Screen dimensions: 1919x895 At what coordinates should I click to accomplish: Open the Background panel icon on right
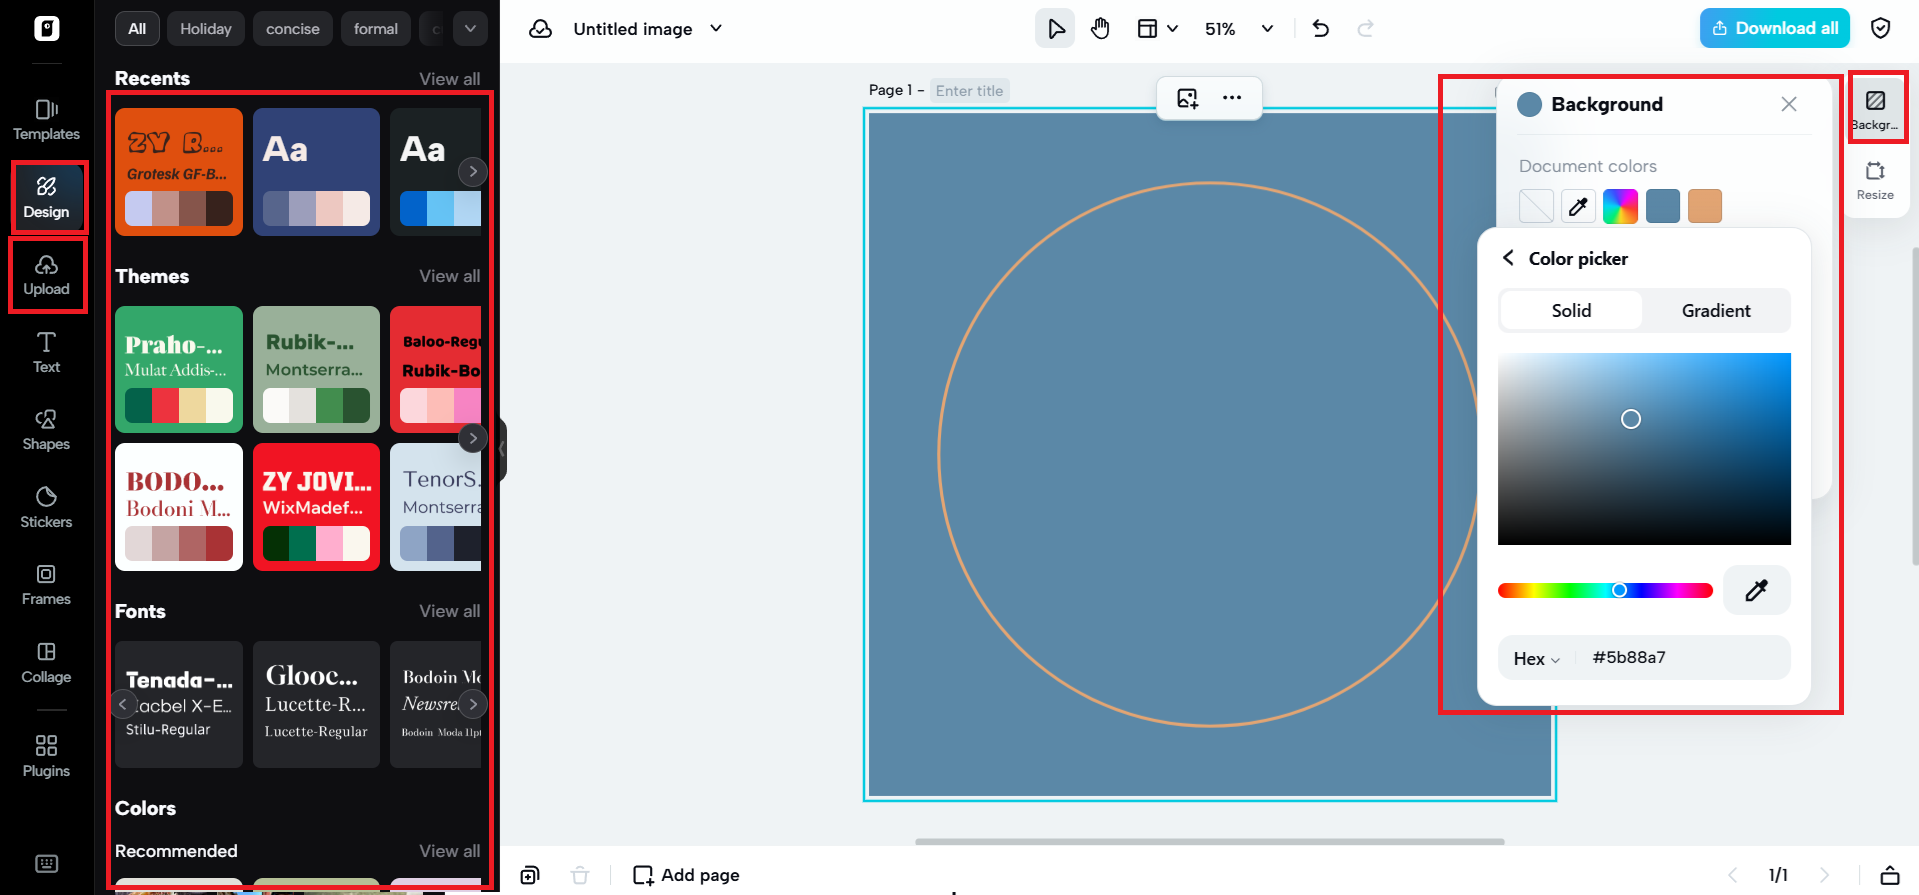pos(1876,108)
